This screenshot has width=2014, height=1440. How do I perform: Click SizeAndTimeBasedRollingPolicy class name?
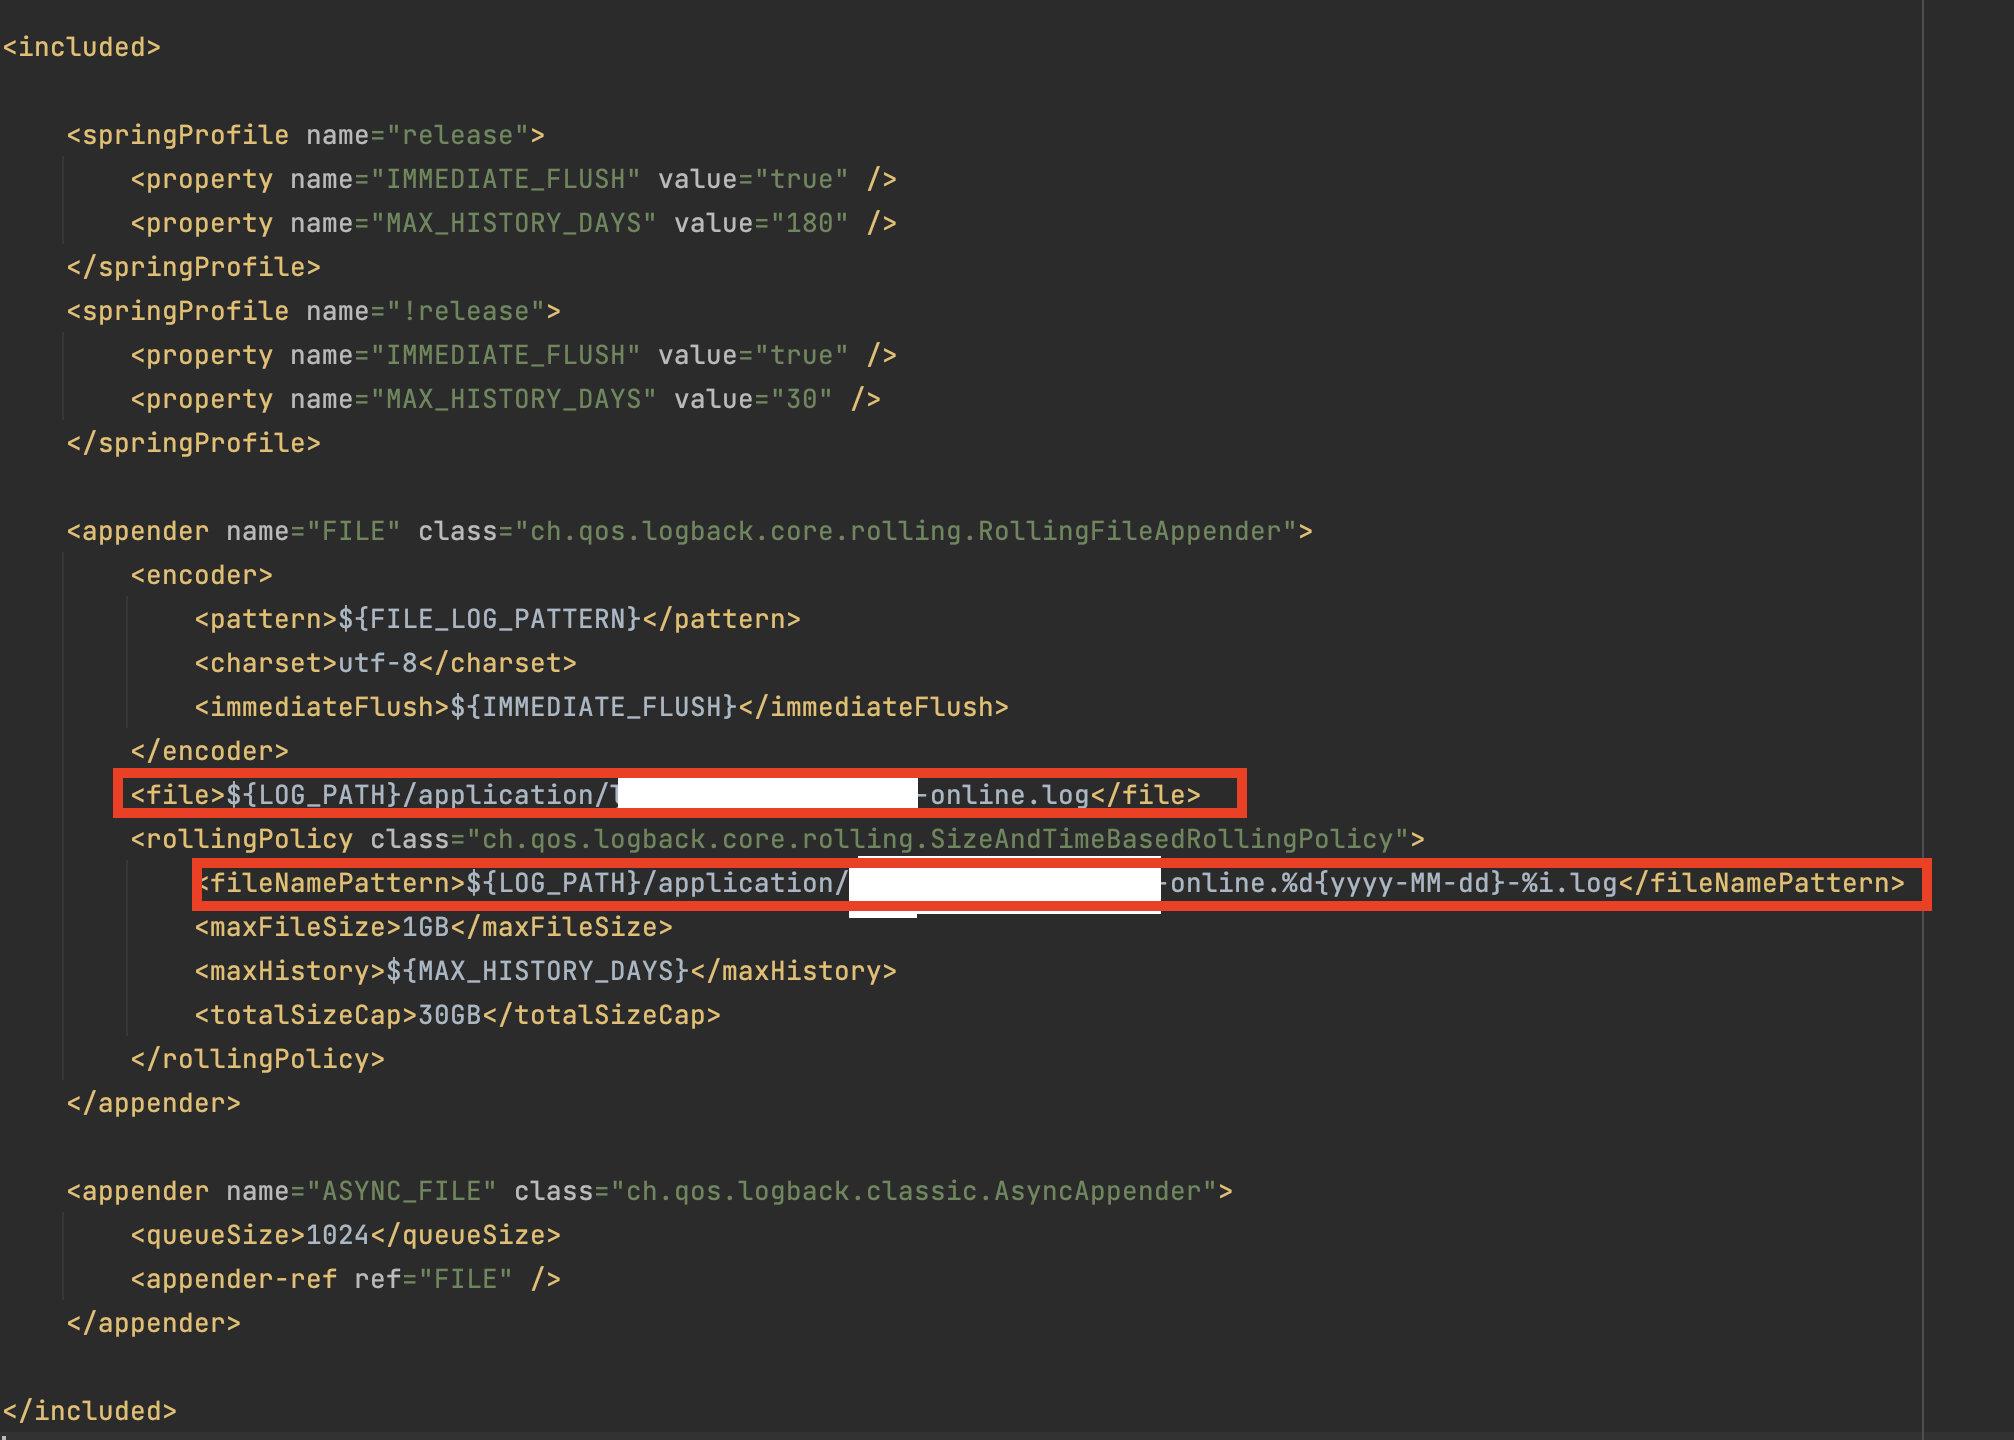point(1160,839)
